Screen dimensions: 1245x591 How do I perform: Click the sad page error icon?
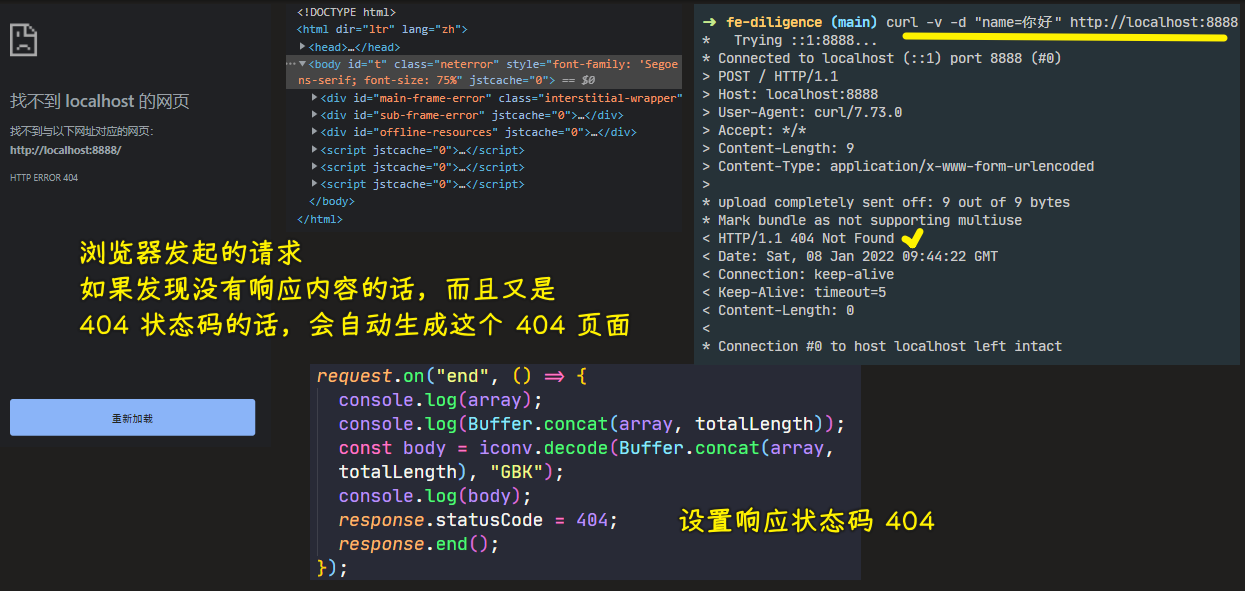pyautogui.click(x=23, y=39)
